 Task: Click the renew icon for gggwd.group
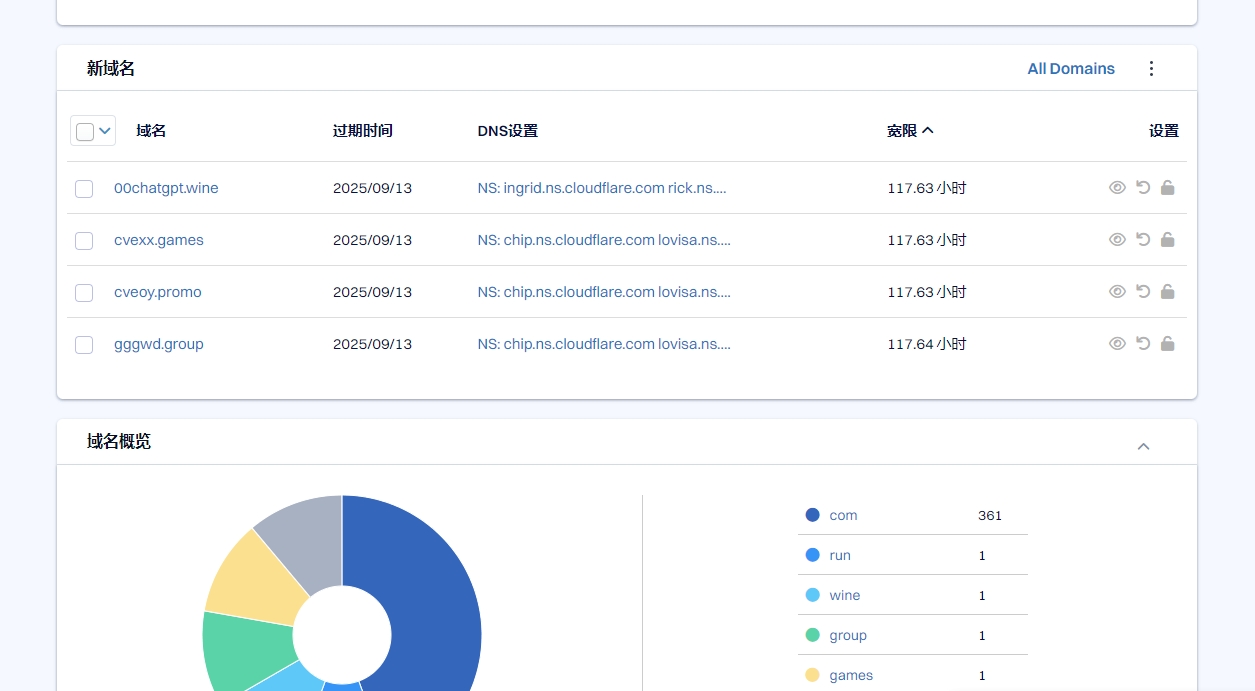[1143, 343]
